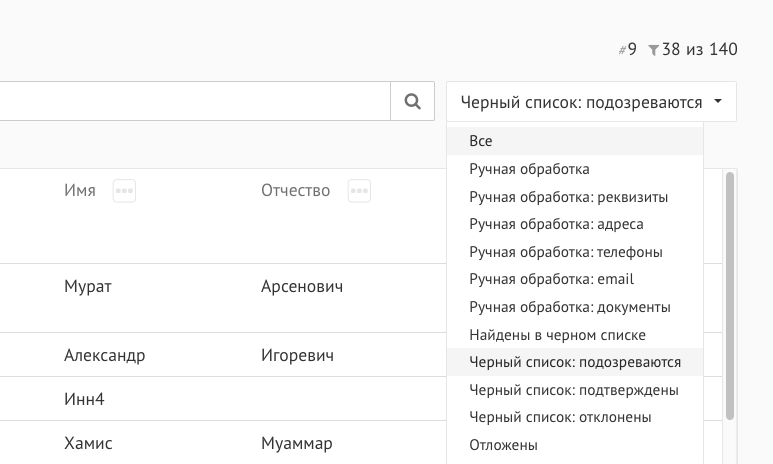Click the 38 из 140 record counter
Screen dimensions: 773x464
pos(700,49)
